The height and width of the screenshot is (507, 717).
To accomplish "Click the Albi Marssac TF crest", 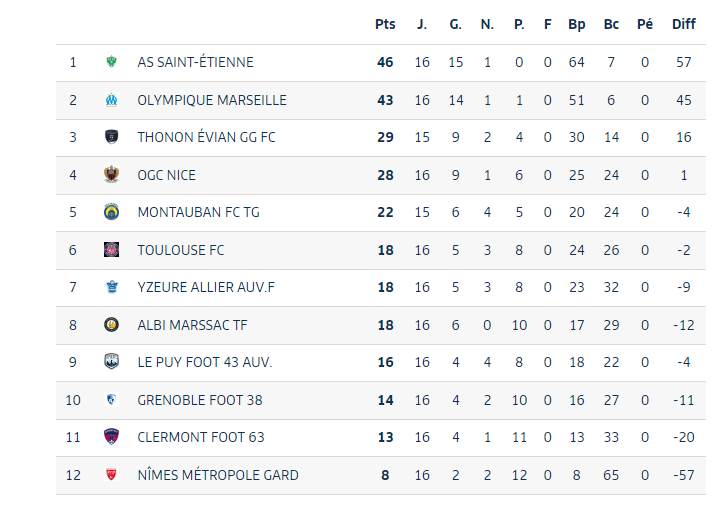I will [x=111, y=325].
